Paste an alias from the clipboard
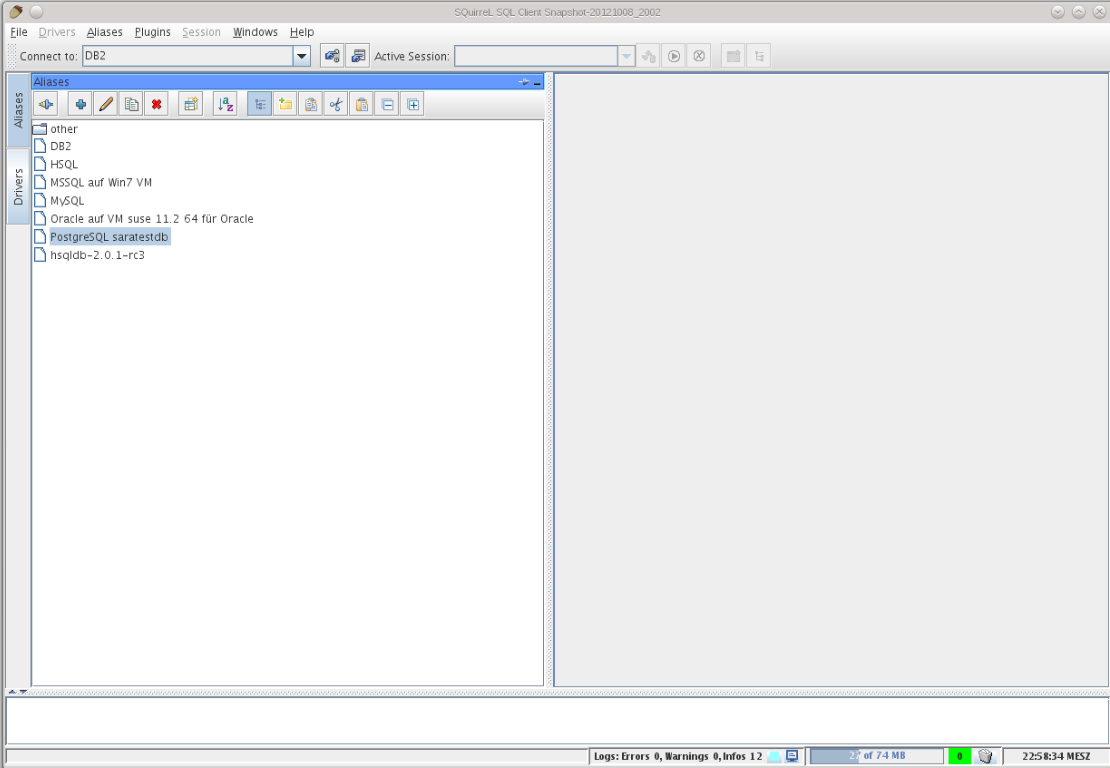 coord(360,103)
